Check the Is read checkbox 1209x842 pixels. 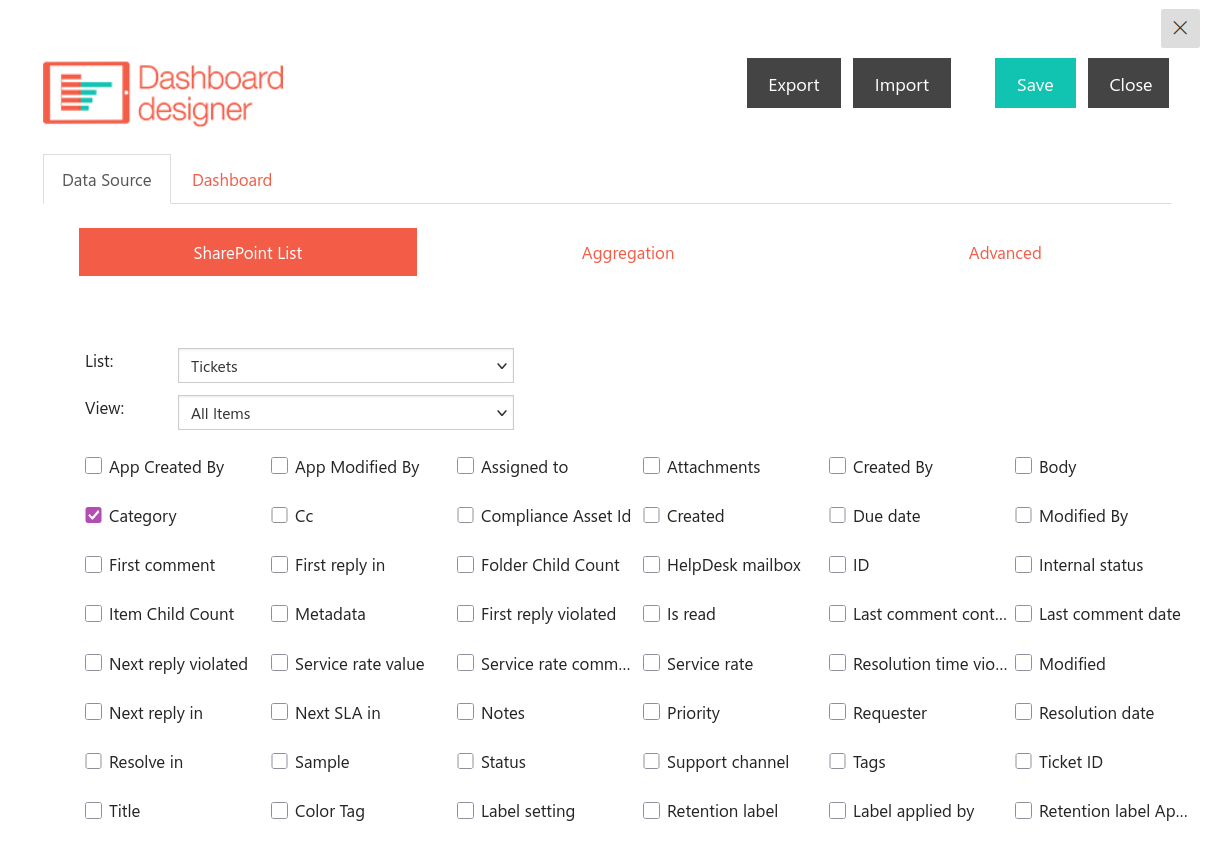click(651, 613)
